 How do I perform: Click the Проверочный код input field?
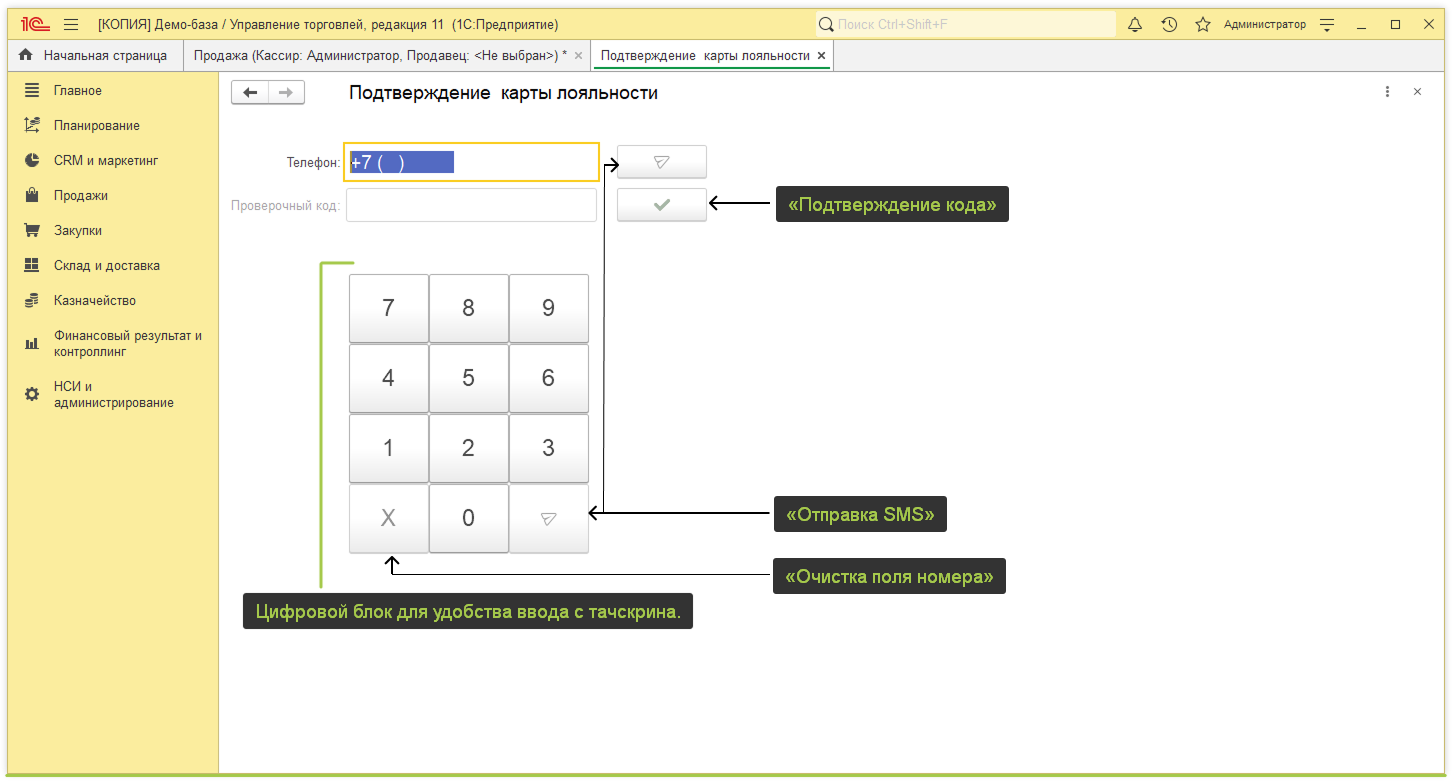click(x=471, y=206)
